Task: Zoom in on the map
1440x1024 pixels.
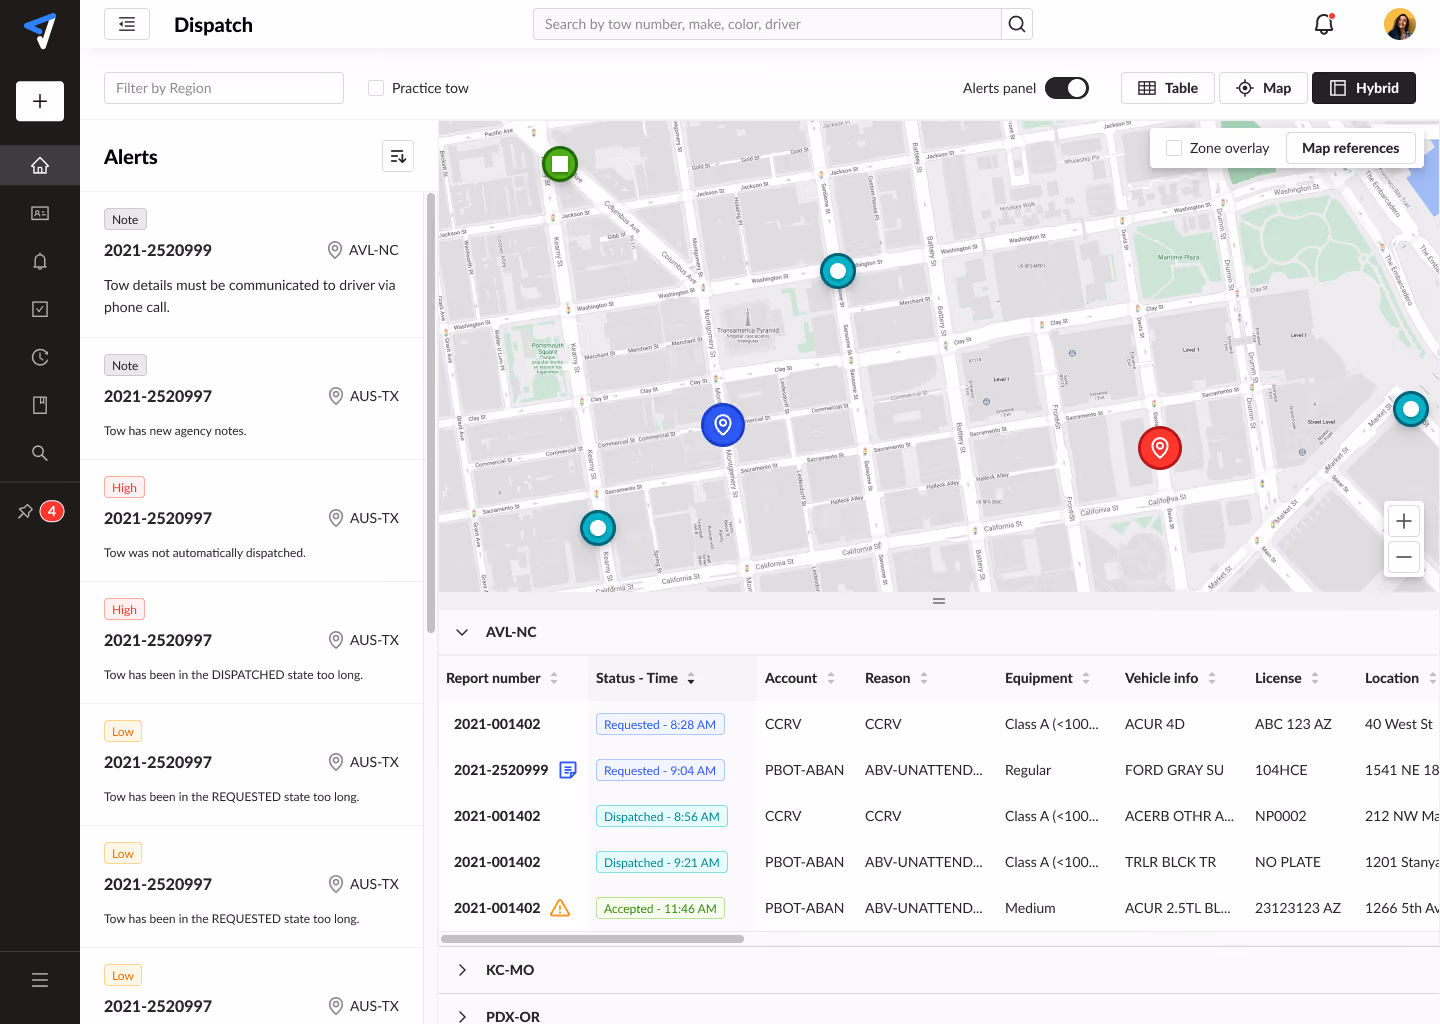Action: coord(1404,521)
